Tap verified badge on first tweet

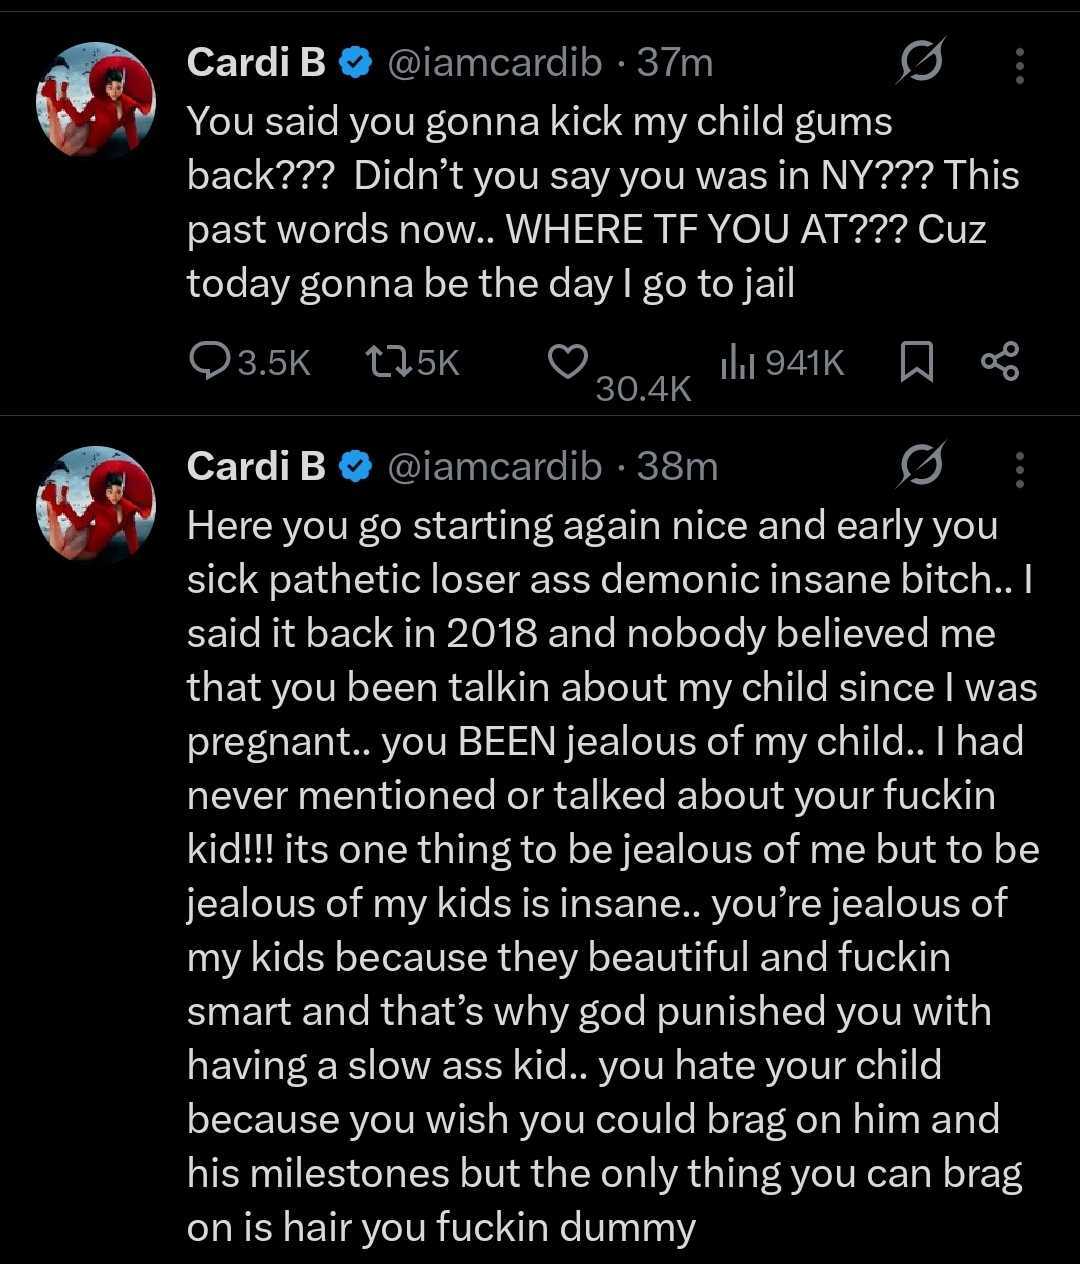(x=355, y=64)
